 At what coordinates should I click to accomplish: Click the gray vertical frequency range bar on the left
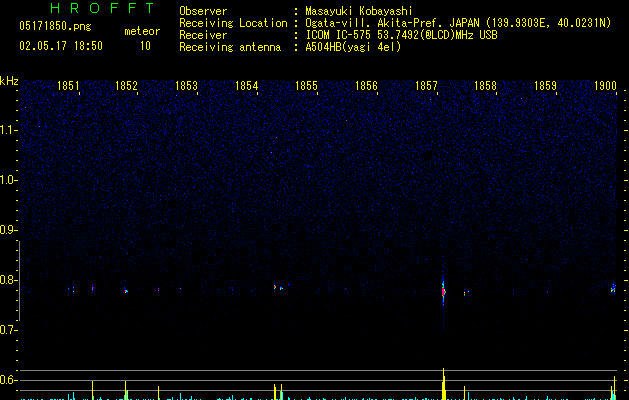[19, 280]
